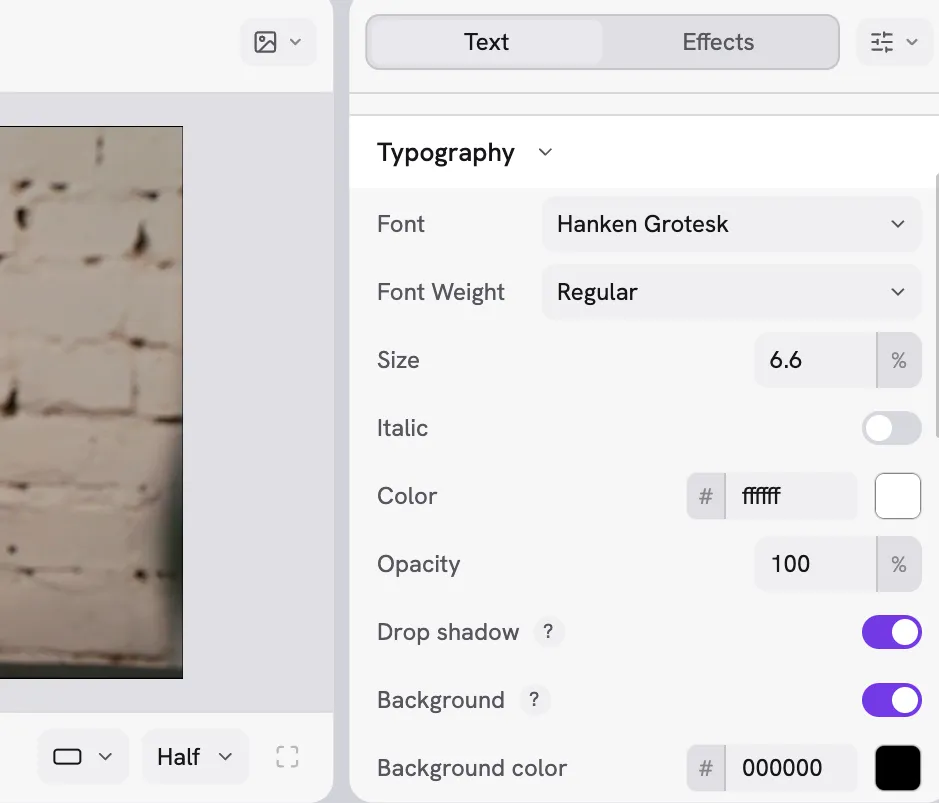Screen dimensions: 939x803
Task: Open the aspect ratio rectangle dropdown
Action: coord(83,756)
